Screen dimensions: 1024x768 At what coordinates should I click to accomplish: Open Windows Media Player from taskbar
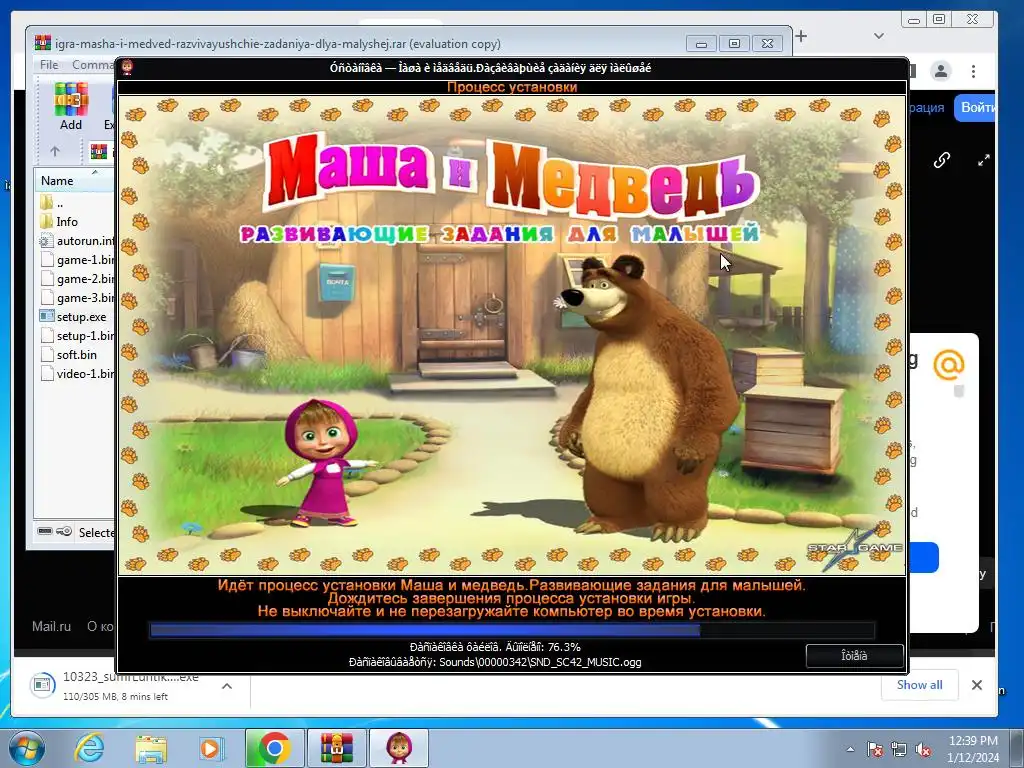211,748
